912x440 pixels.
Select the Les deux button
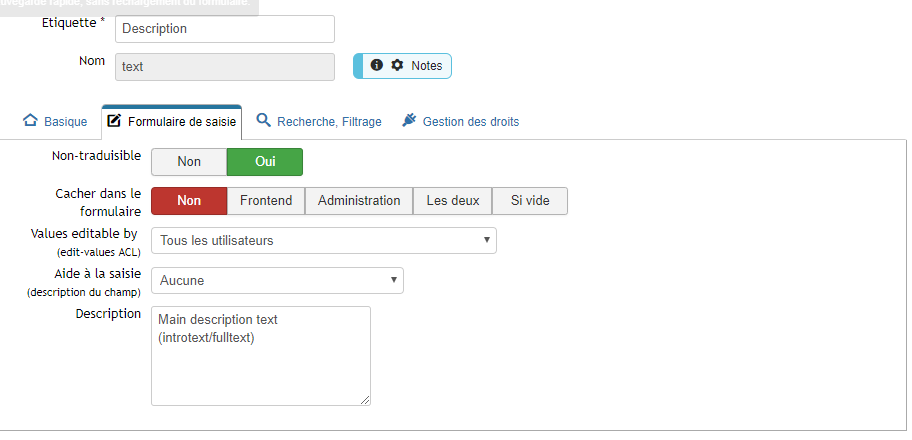(x=453, y=201)
